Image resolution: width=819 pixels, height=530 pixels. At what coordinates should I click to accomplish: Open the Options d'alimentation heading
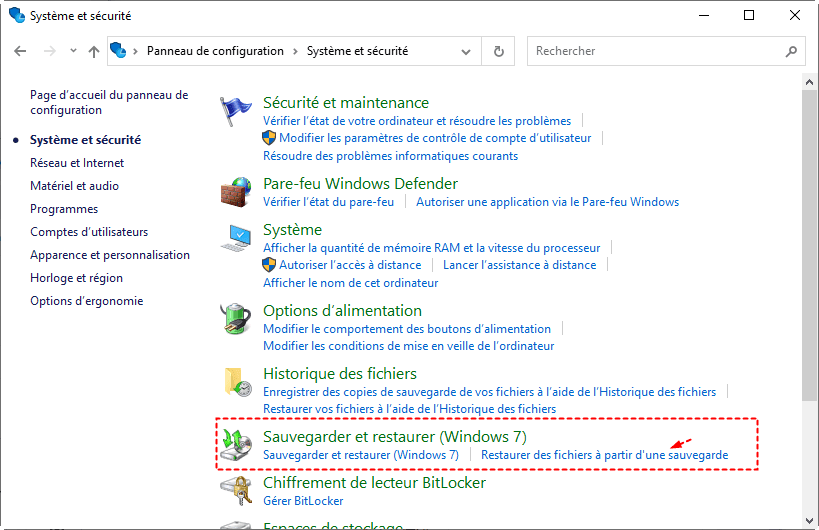tap(342, 310)
